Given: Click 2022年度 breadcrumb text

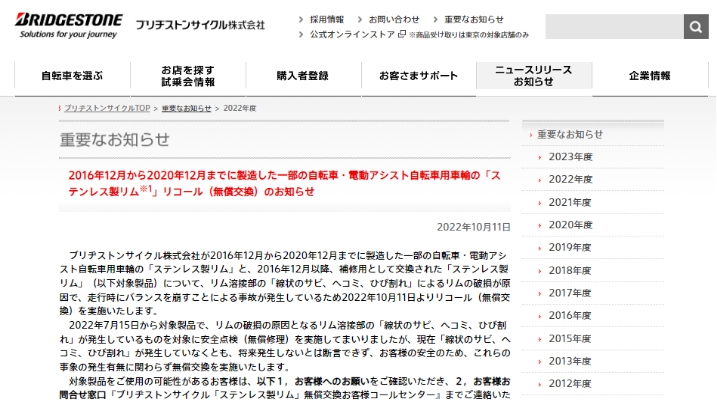Looking at the screenshot, I should tap(240, 108).
